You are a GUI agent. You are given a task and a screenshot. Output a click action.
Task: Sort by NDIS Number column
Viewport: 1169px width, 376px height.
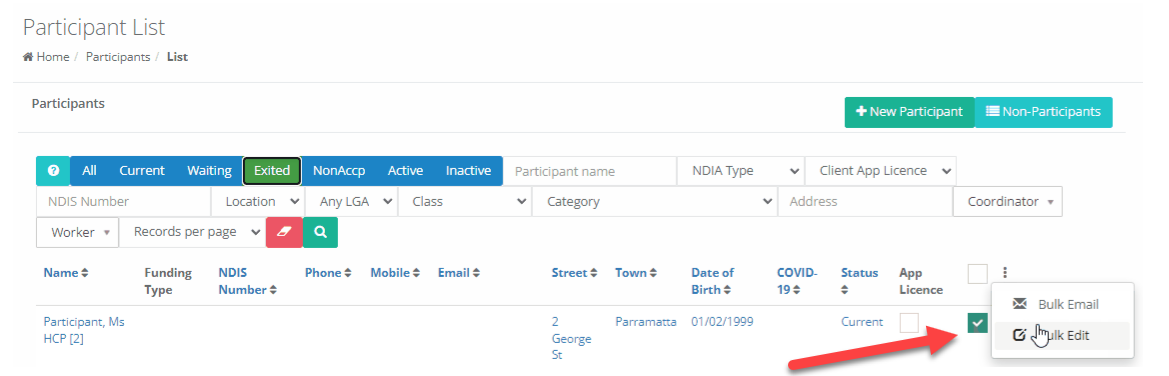pyautogui.click(x=248, y=281)
